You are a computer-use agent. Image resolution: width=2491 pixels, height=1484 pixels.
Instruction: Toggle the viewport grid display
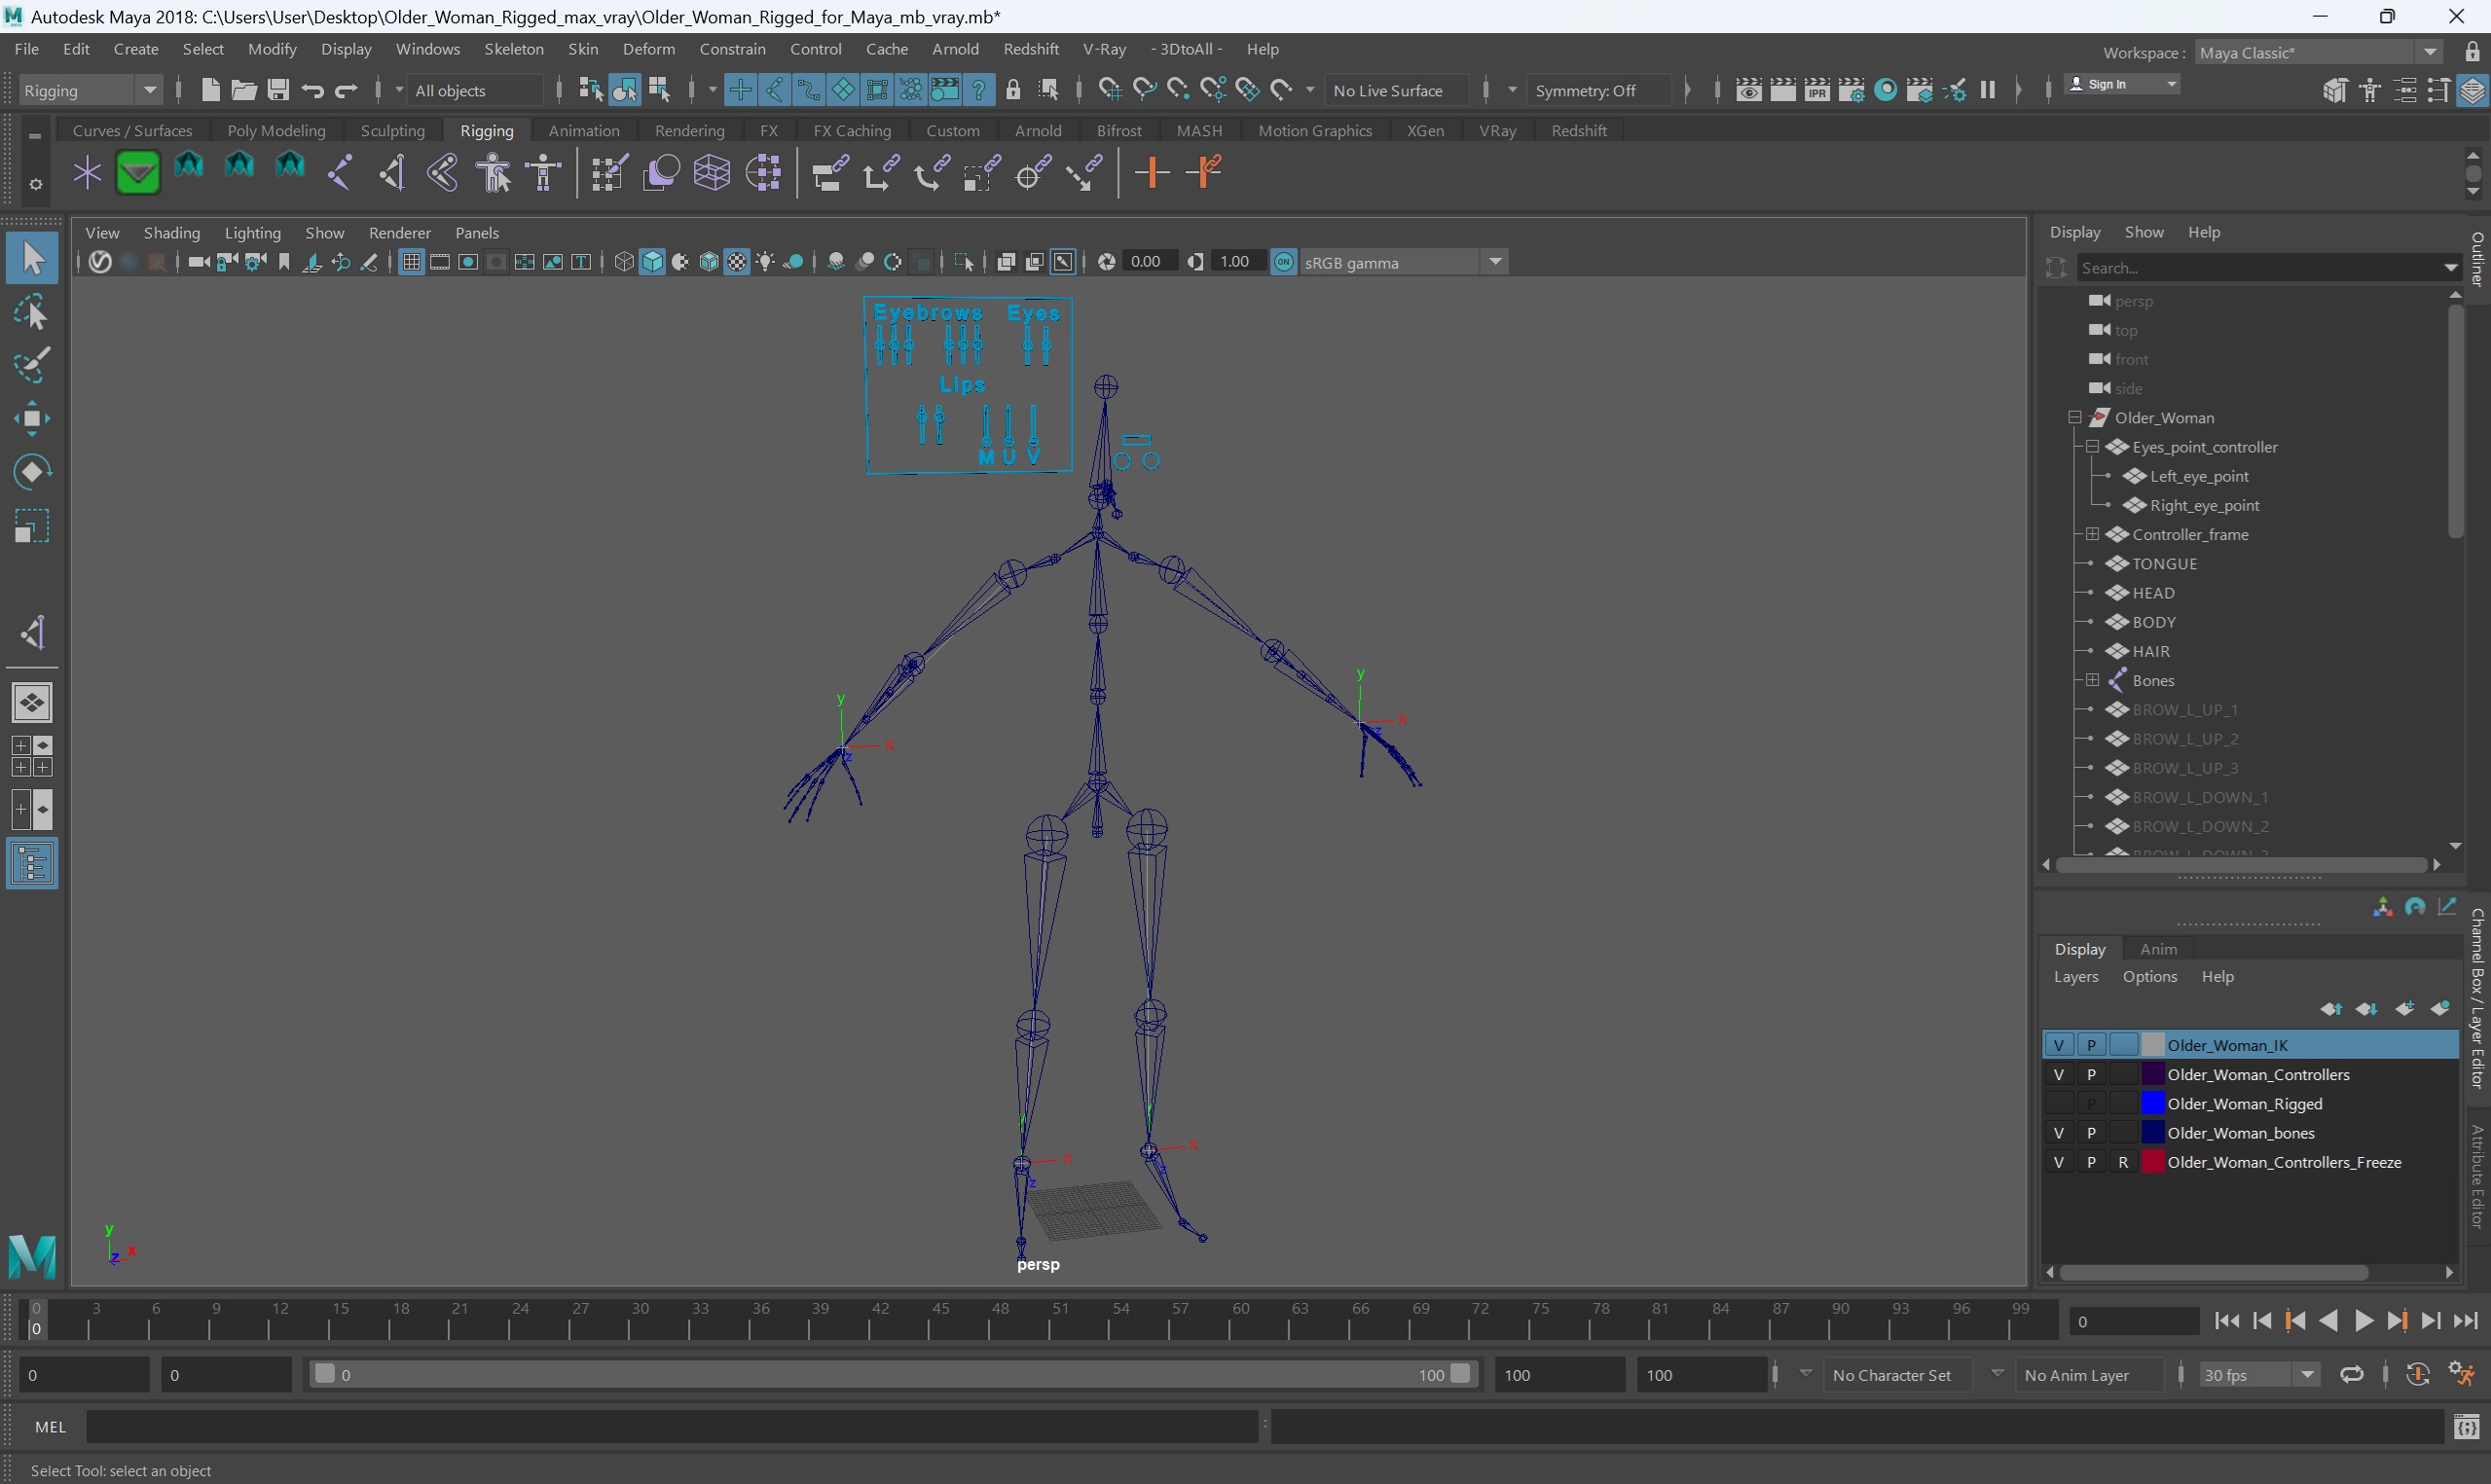411,262
